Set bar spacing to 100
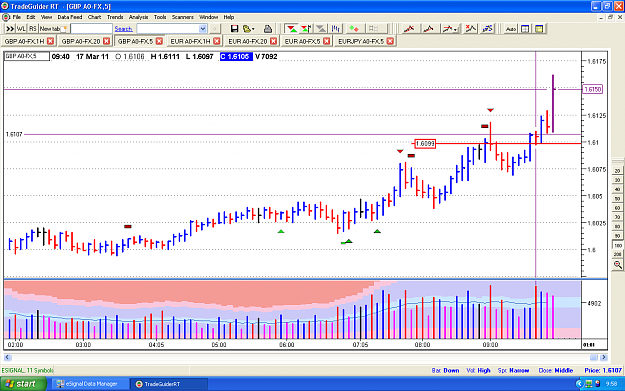The width and height of the screenshot is (625, 391). coord(617,246)
